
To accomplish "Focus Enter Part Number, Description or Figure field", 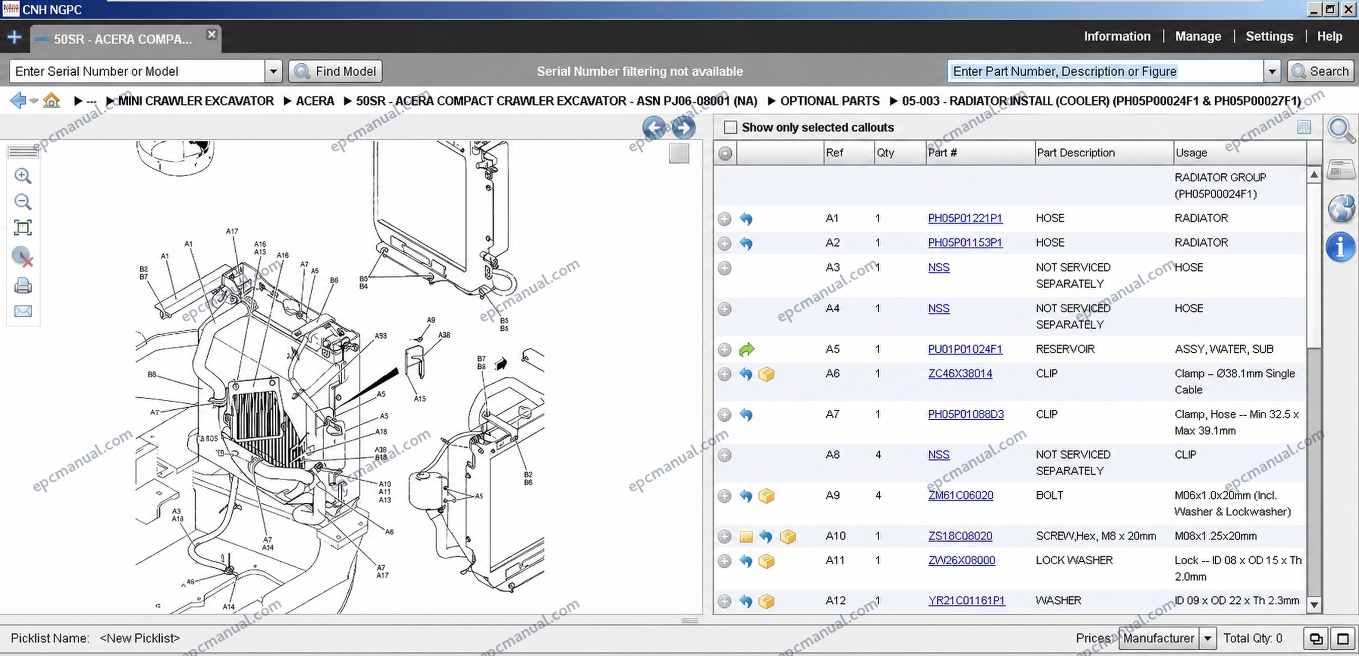I will 1105,71.
